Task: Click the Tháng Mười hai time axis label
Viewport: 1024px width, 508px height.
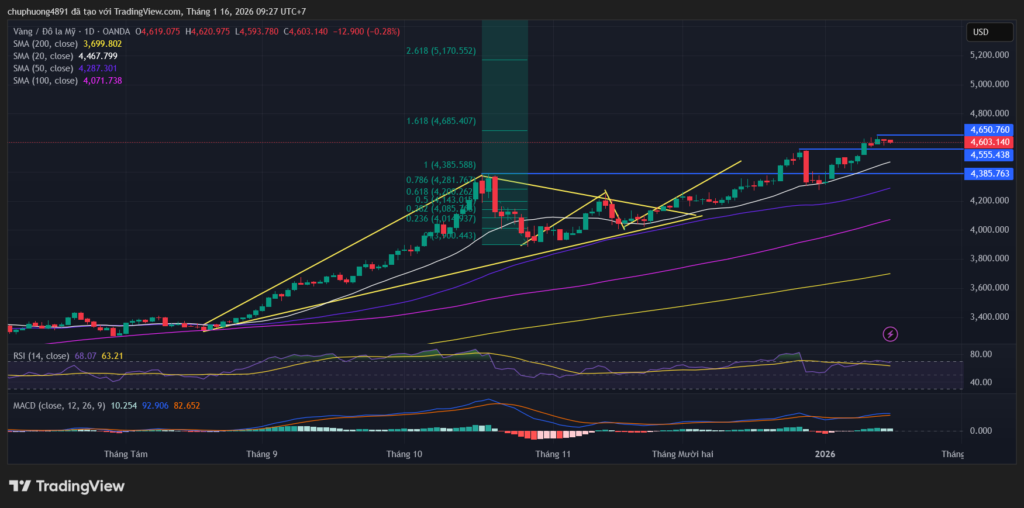Action: pyautogui.click(x=683, y=454)
